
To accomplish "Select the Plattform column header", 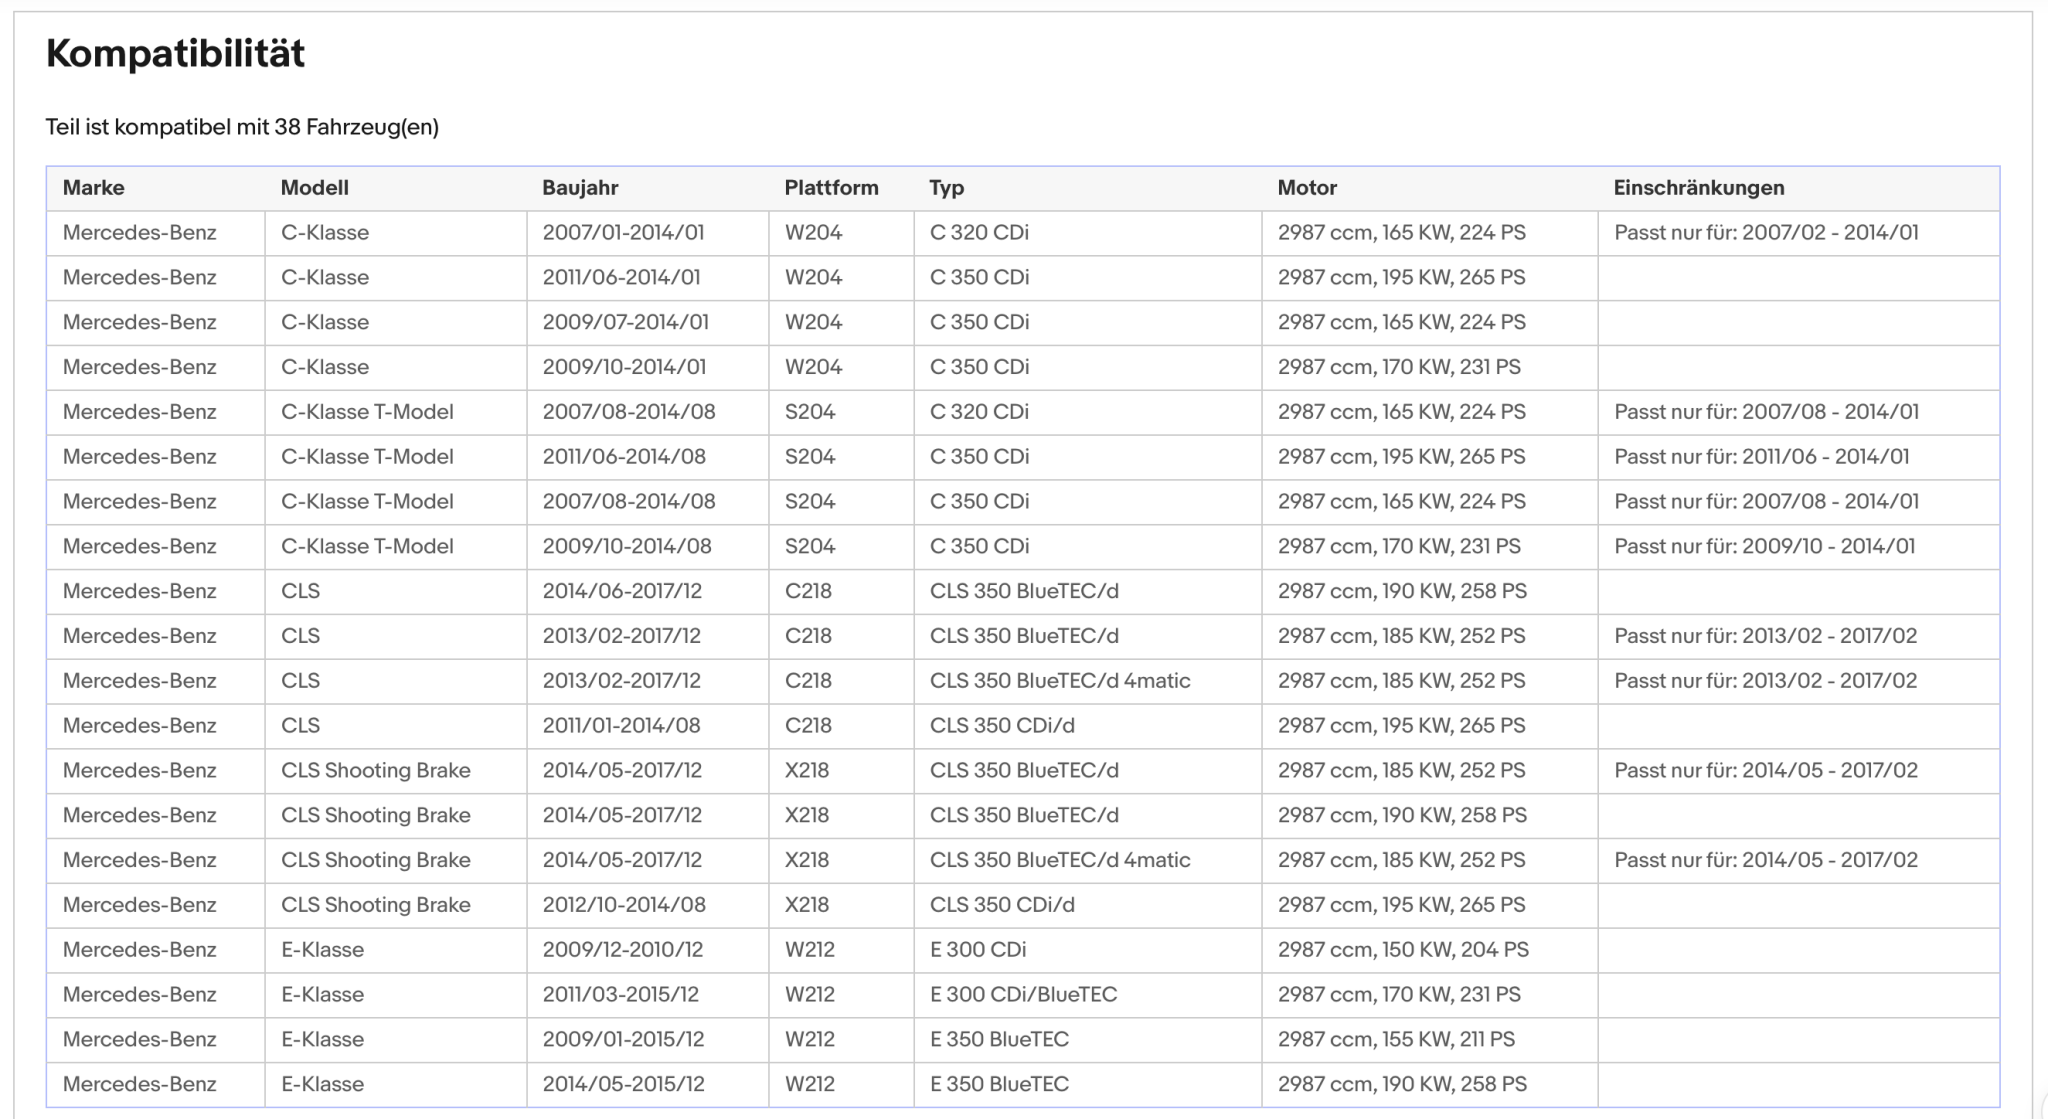I will [831, 188].
